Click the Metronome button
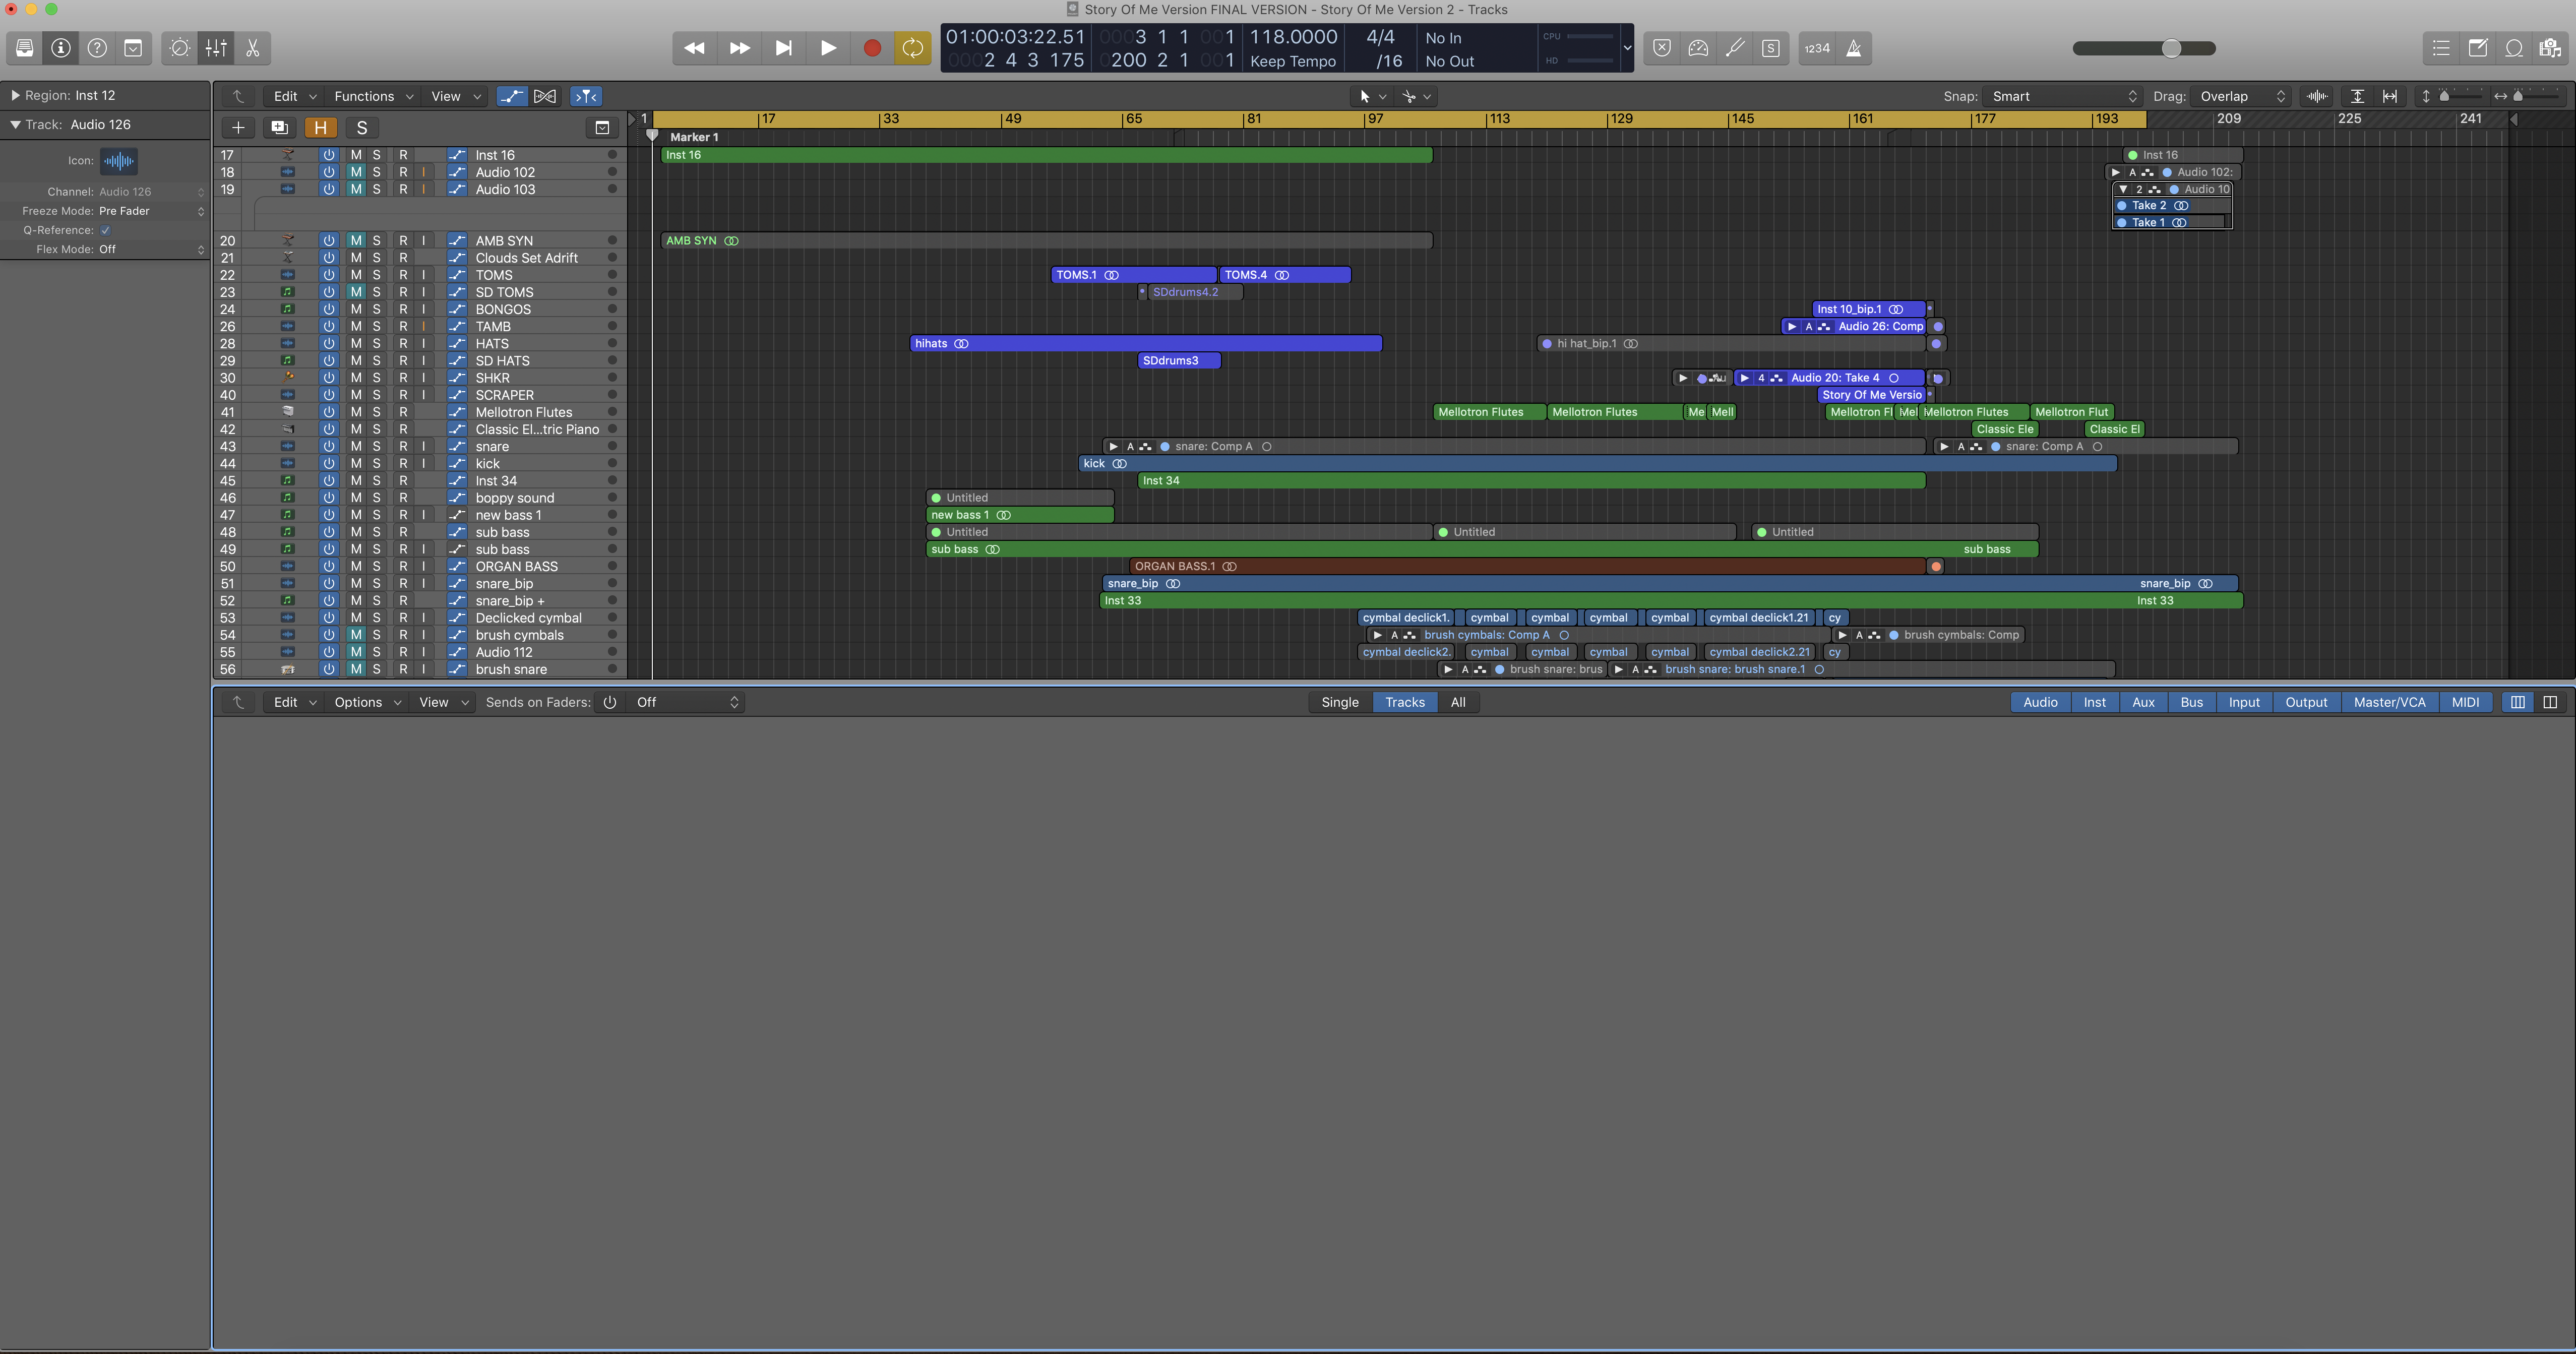2576x1354 pixels. [1853, 48]
